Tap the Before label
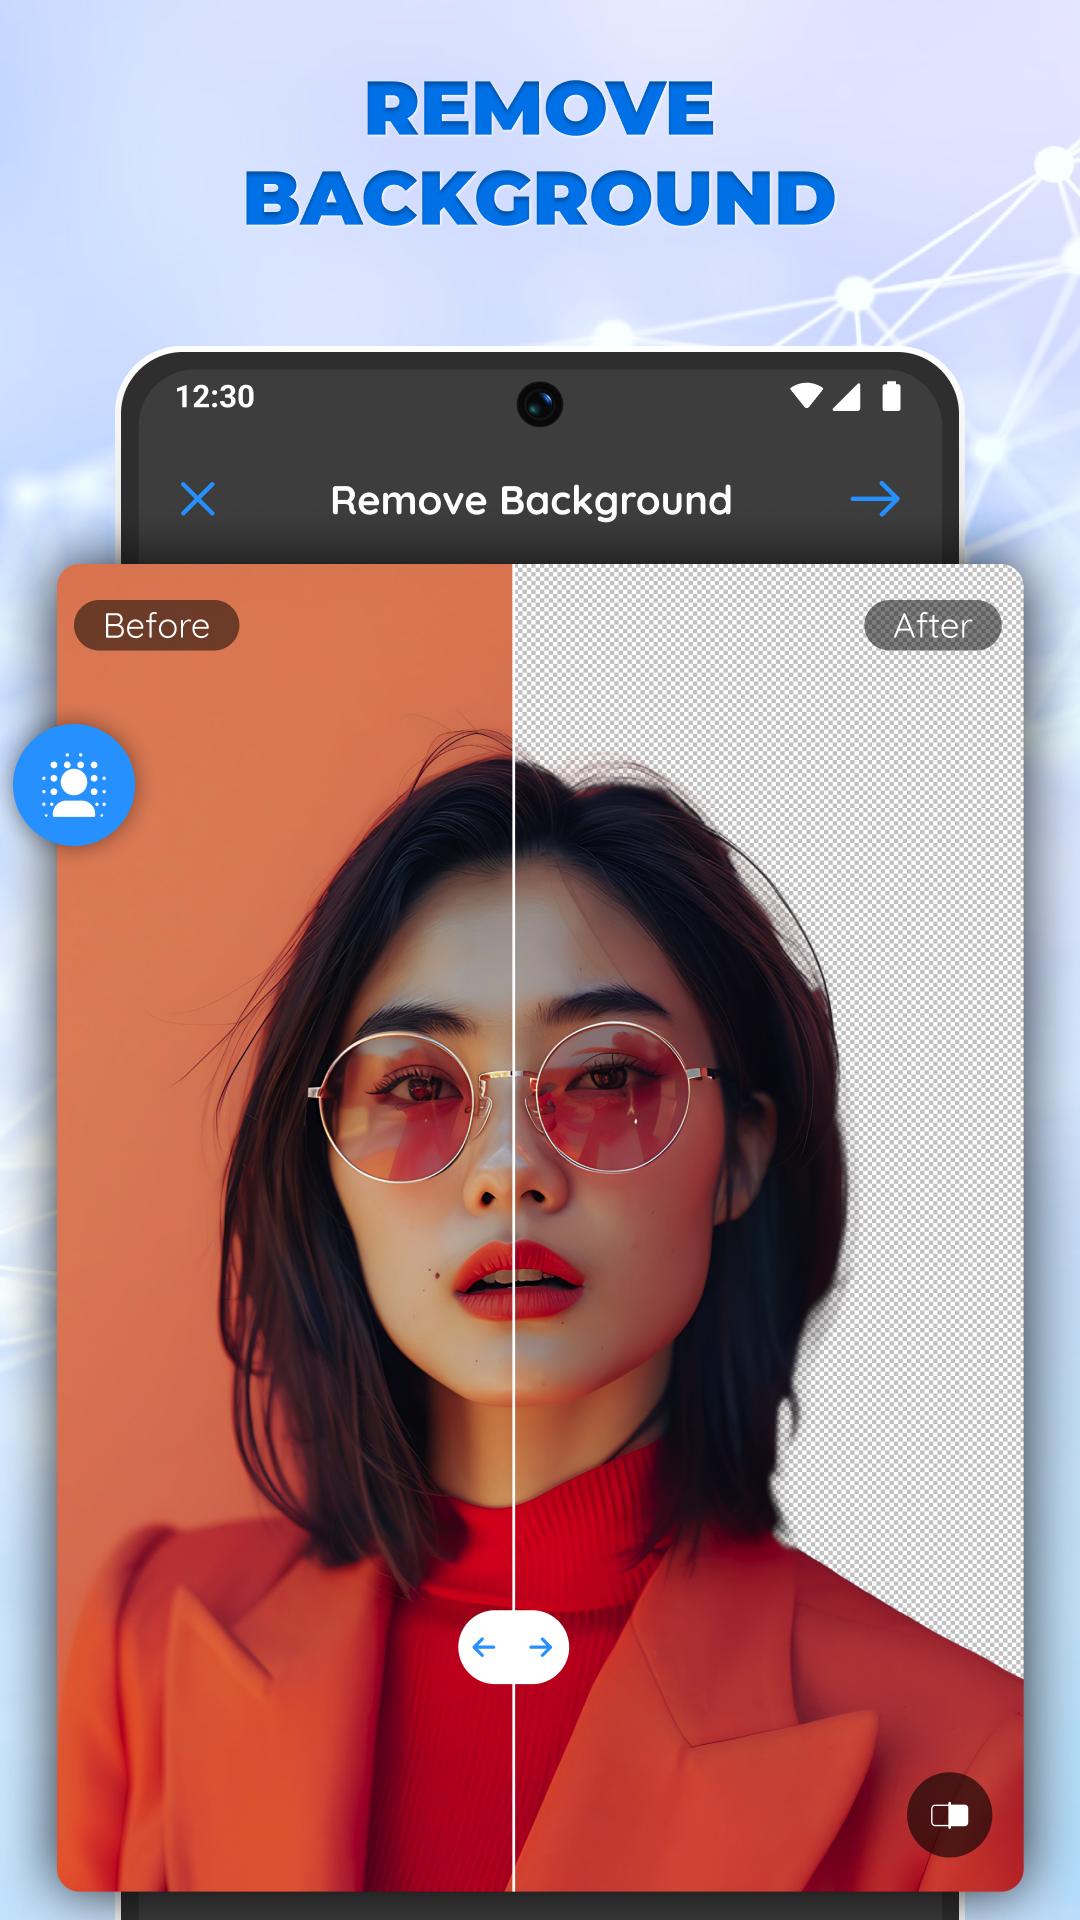 tap(156, 626)
